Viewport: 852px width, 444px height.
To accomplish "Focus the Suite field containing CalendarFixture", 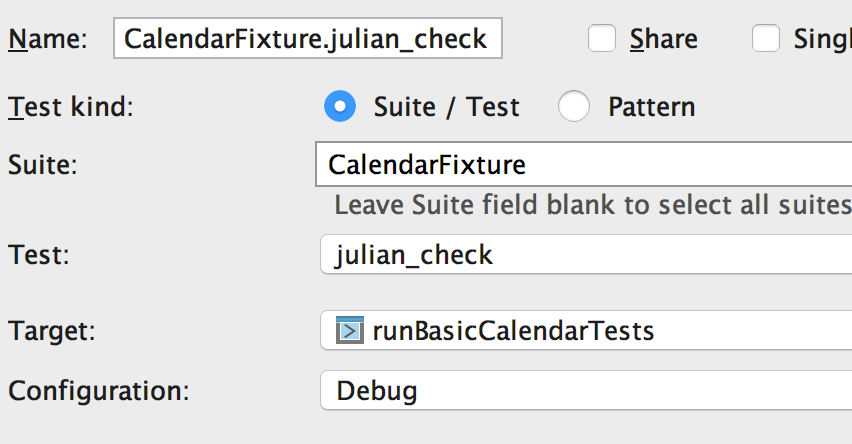I will (x=584, y=164).
